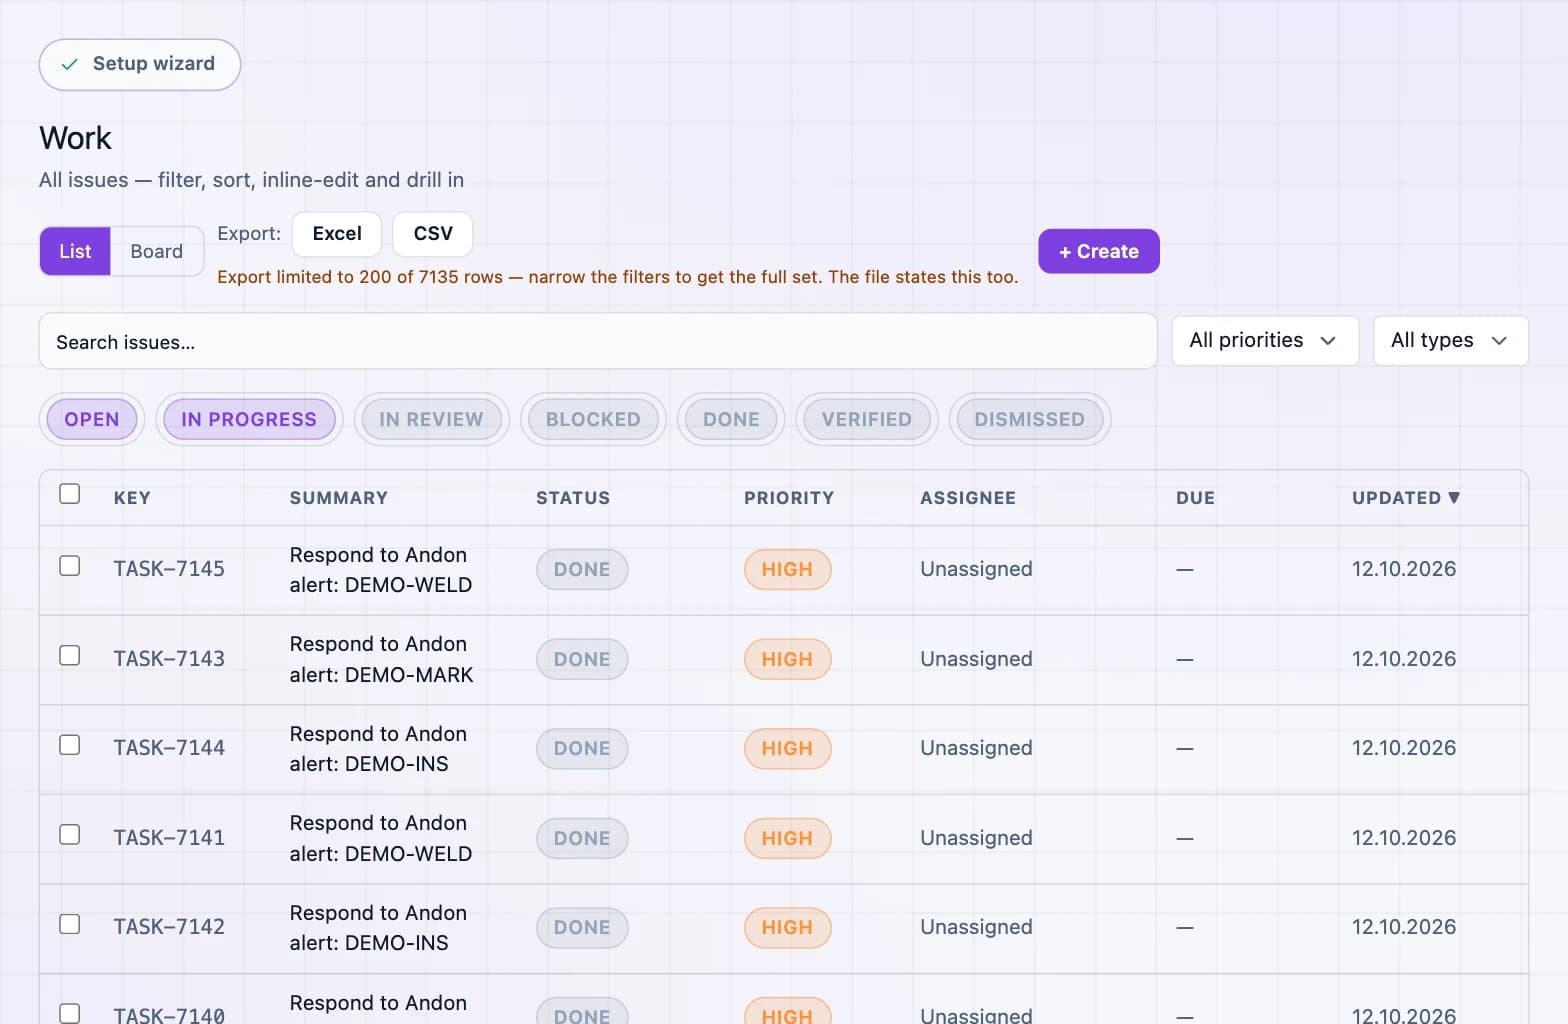Click the DONE badge in TASK-7142 row
The image size is (1568, 1024).
coord(582,927)
